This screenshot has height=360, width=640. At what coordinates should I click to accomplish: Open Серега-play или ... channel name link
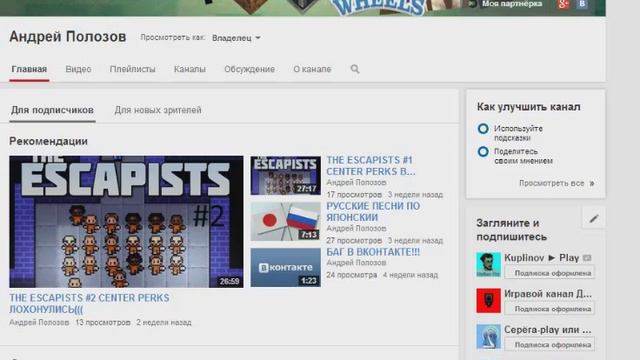[548, 330]
